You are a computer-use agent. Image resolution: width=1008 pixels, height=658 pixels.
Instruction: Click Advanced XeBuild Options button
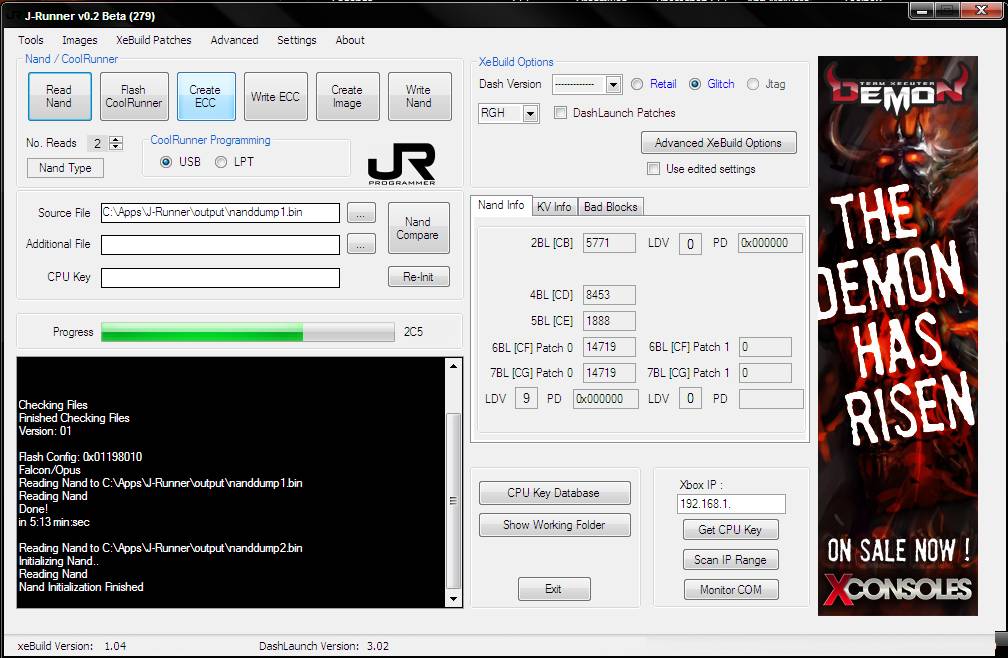[x=718, y=143]
